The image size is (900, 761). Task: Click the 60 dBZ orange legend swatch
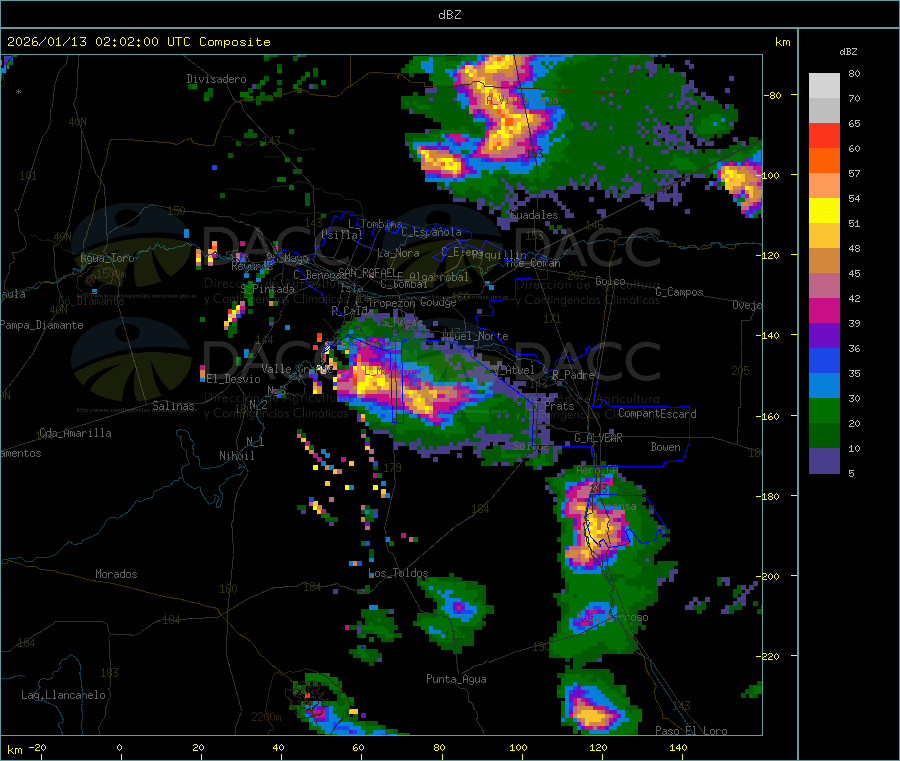coord(824,161)
